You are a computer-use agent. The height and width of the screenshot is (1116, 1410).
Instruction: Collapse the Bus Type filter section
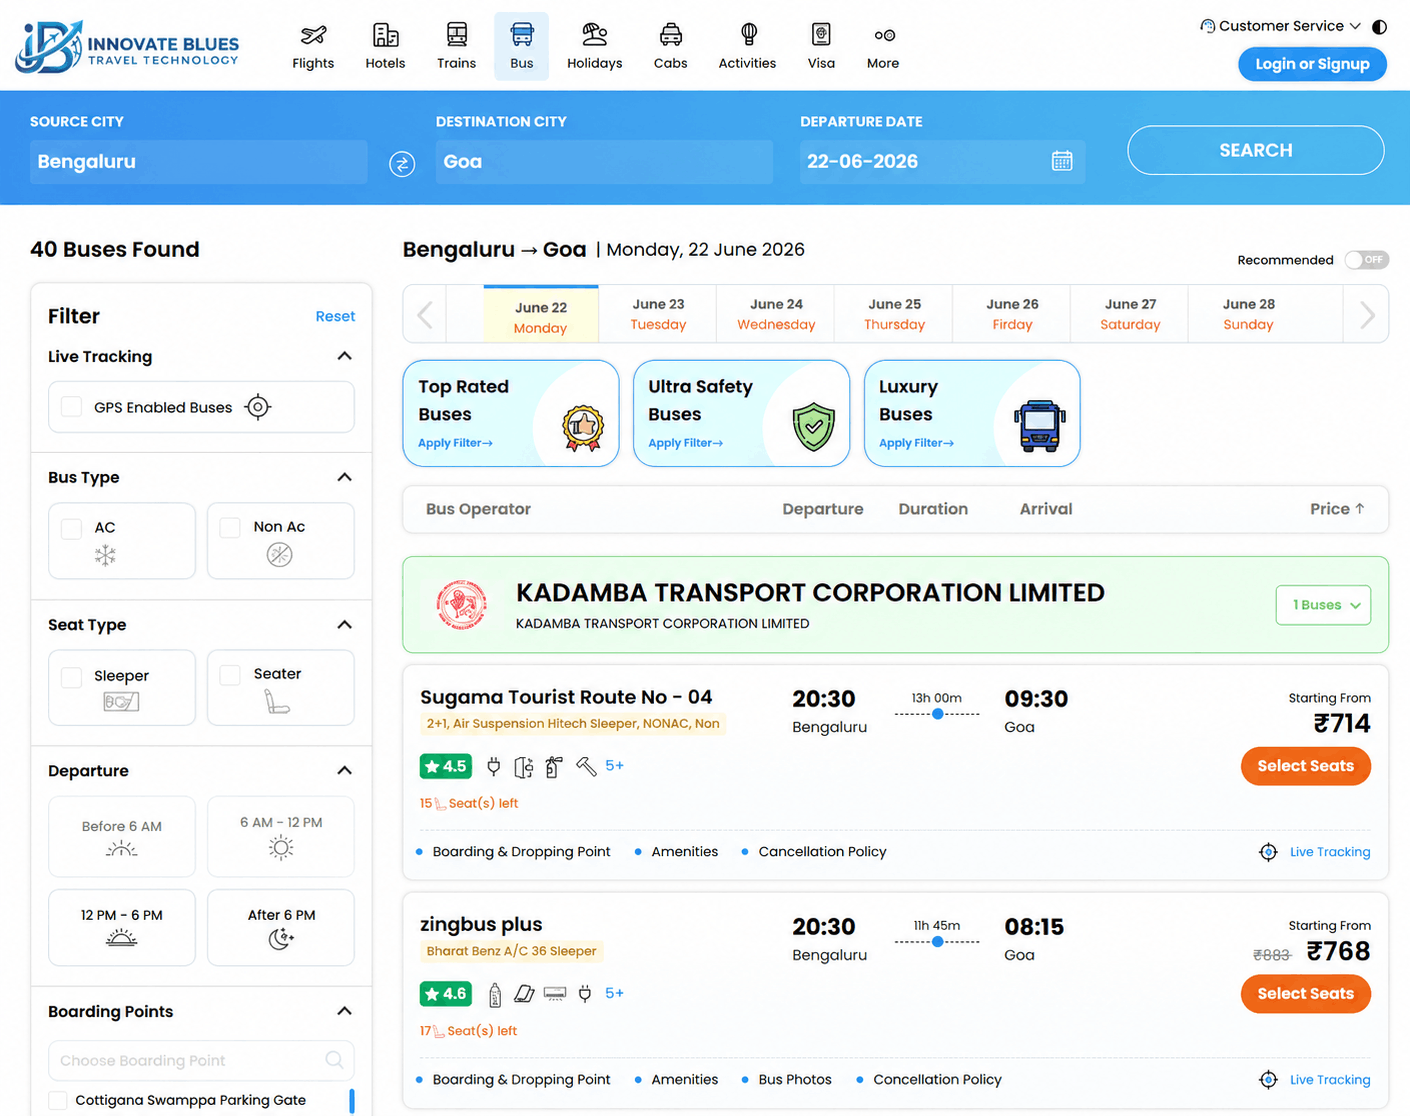344,478
